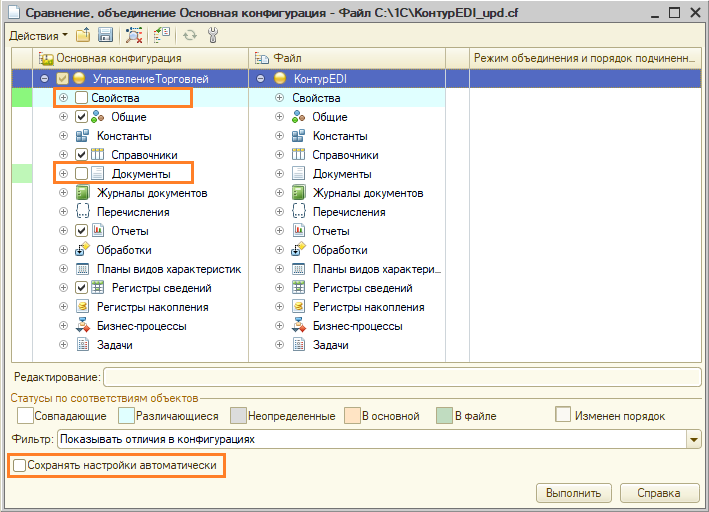Click the Неопределенные gray status swatch
This screenshot has height=512, width=709.
coord(238,416)
